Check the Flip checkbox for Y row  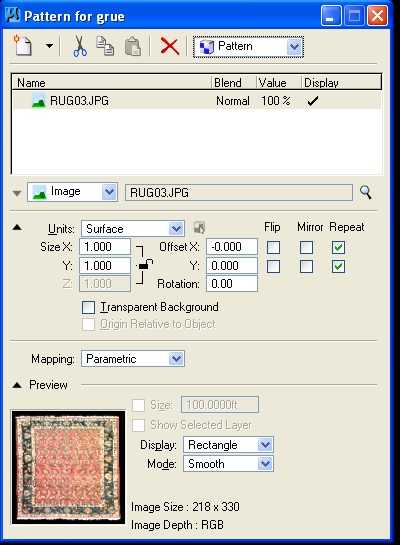[273, 267]
